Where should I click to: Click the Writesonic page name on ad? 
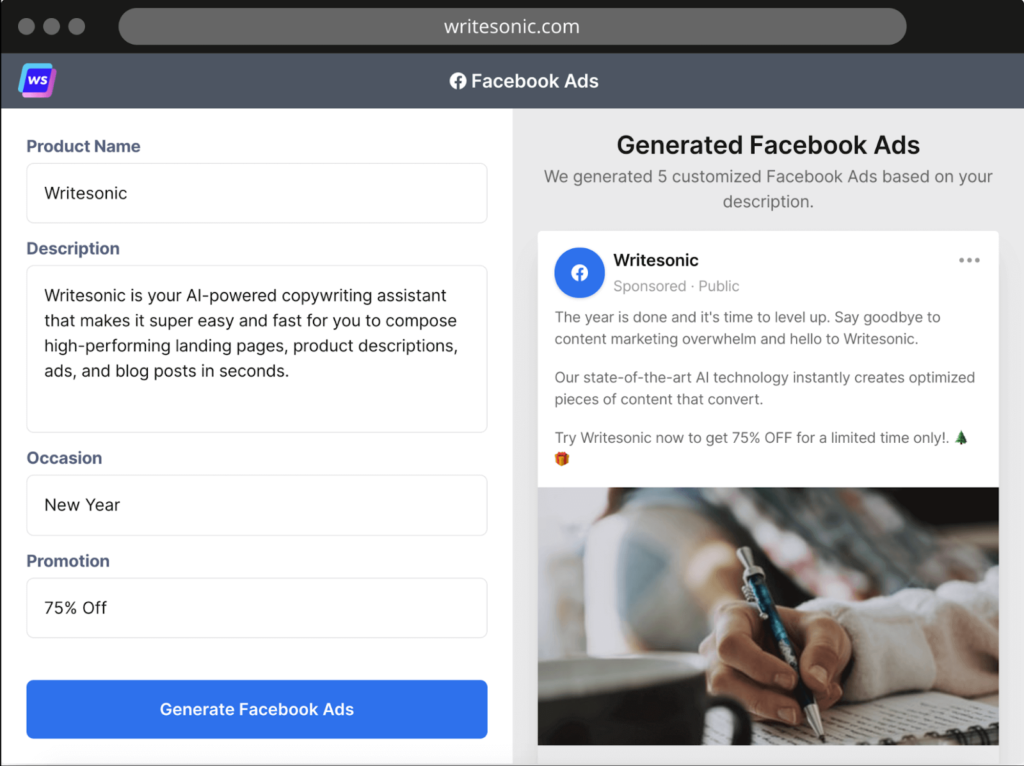(656, 260)
